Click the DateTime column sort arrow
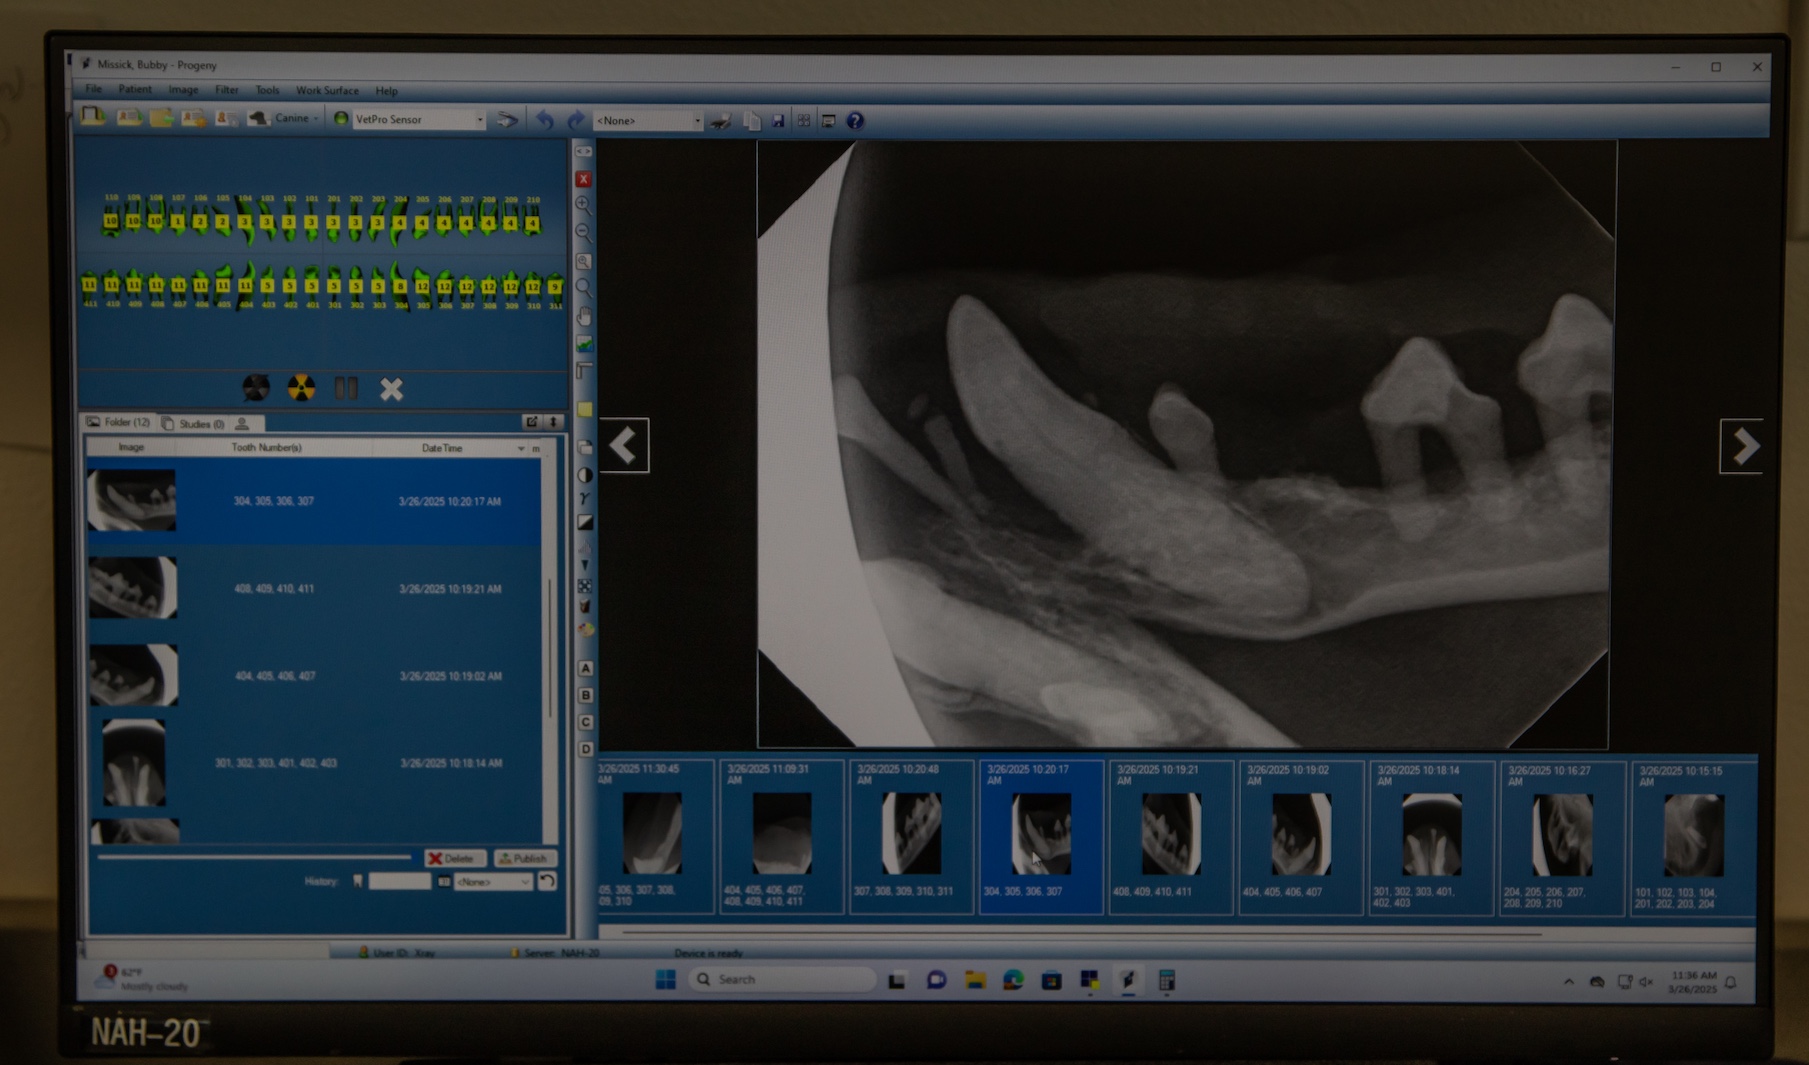Viewport: 1809px width, 1065px height. [x=520, y=449]
